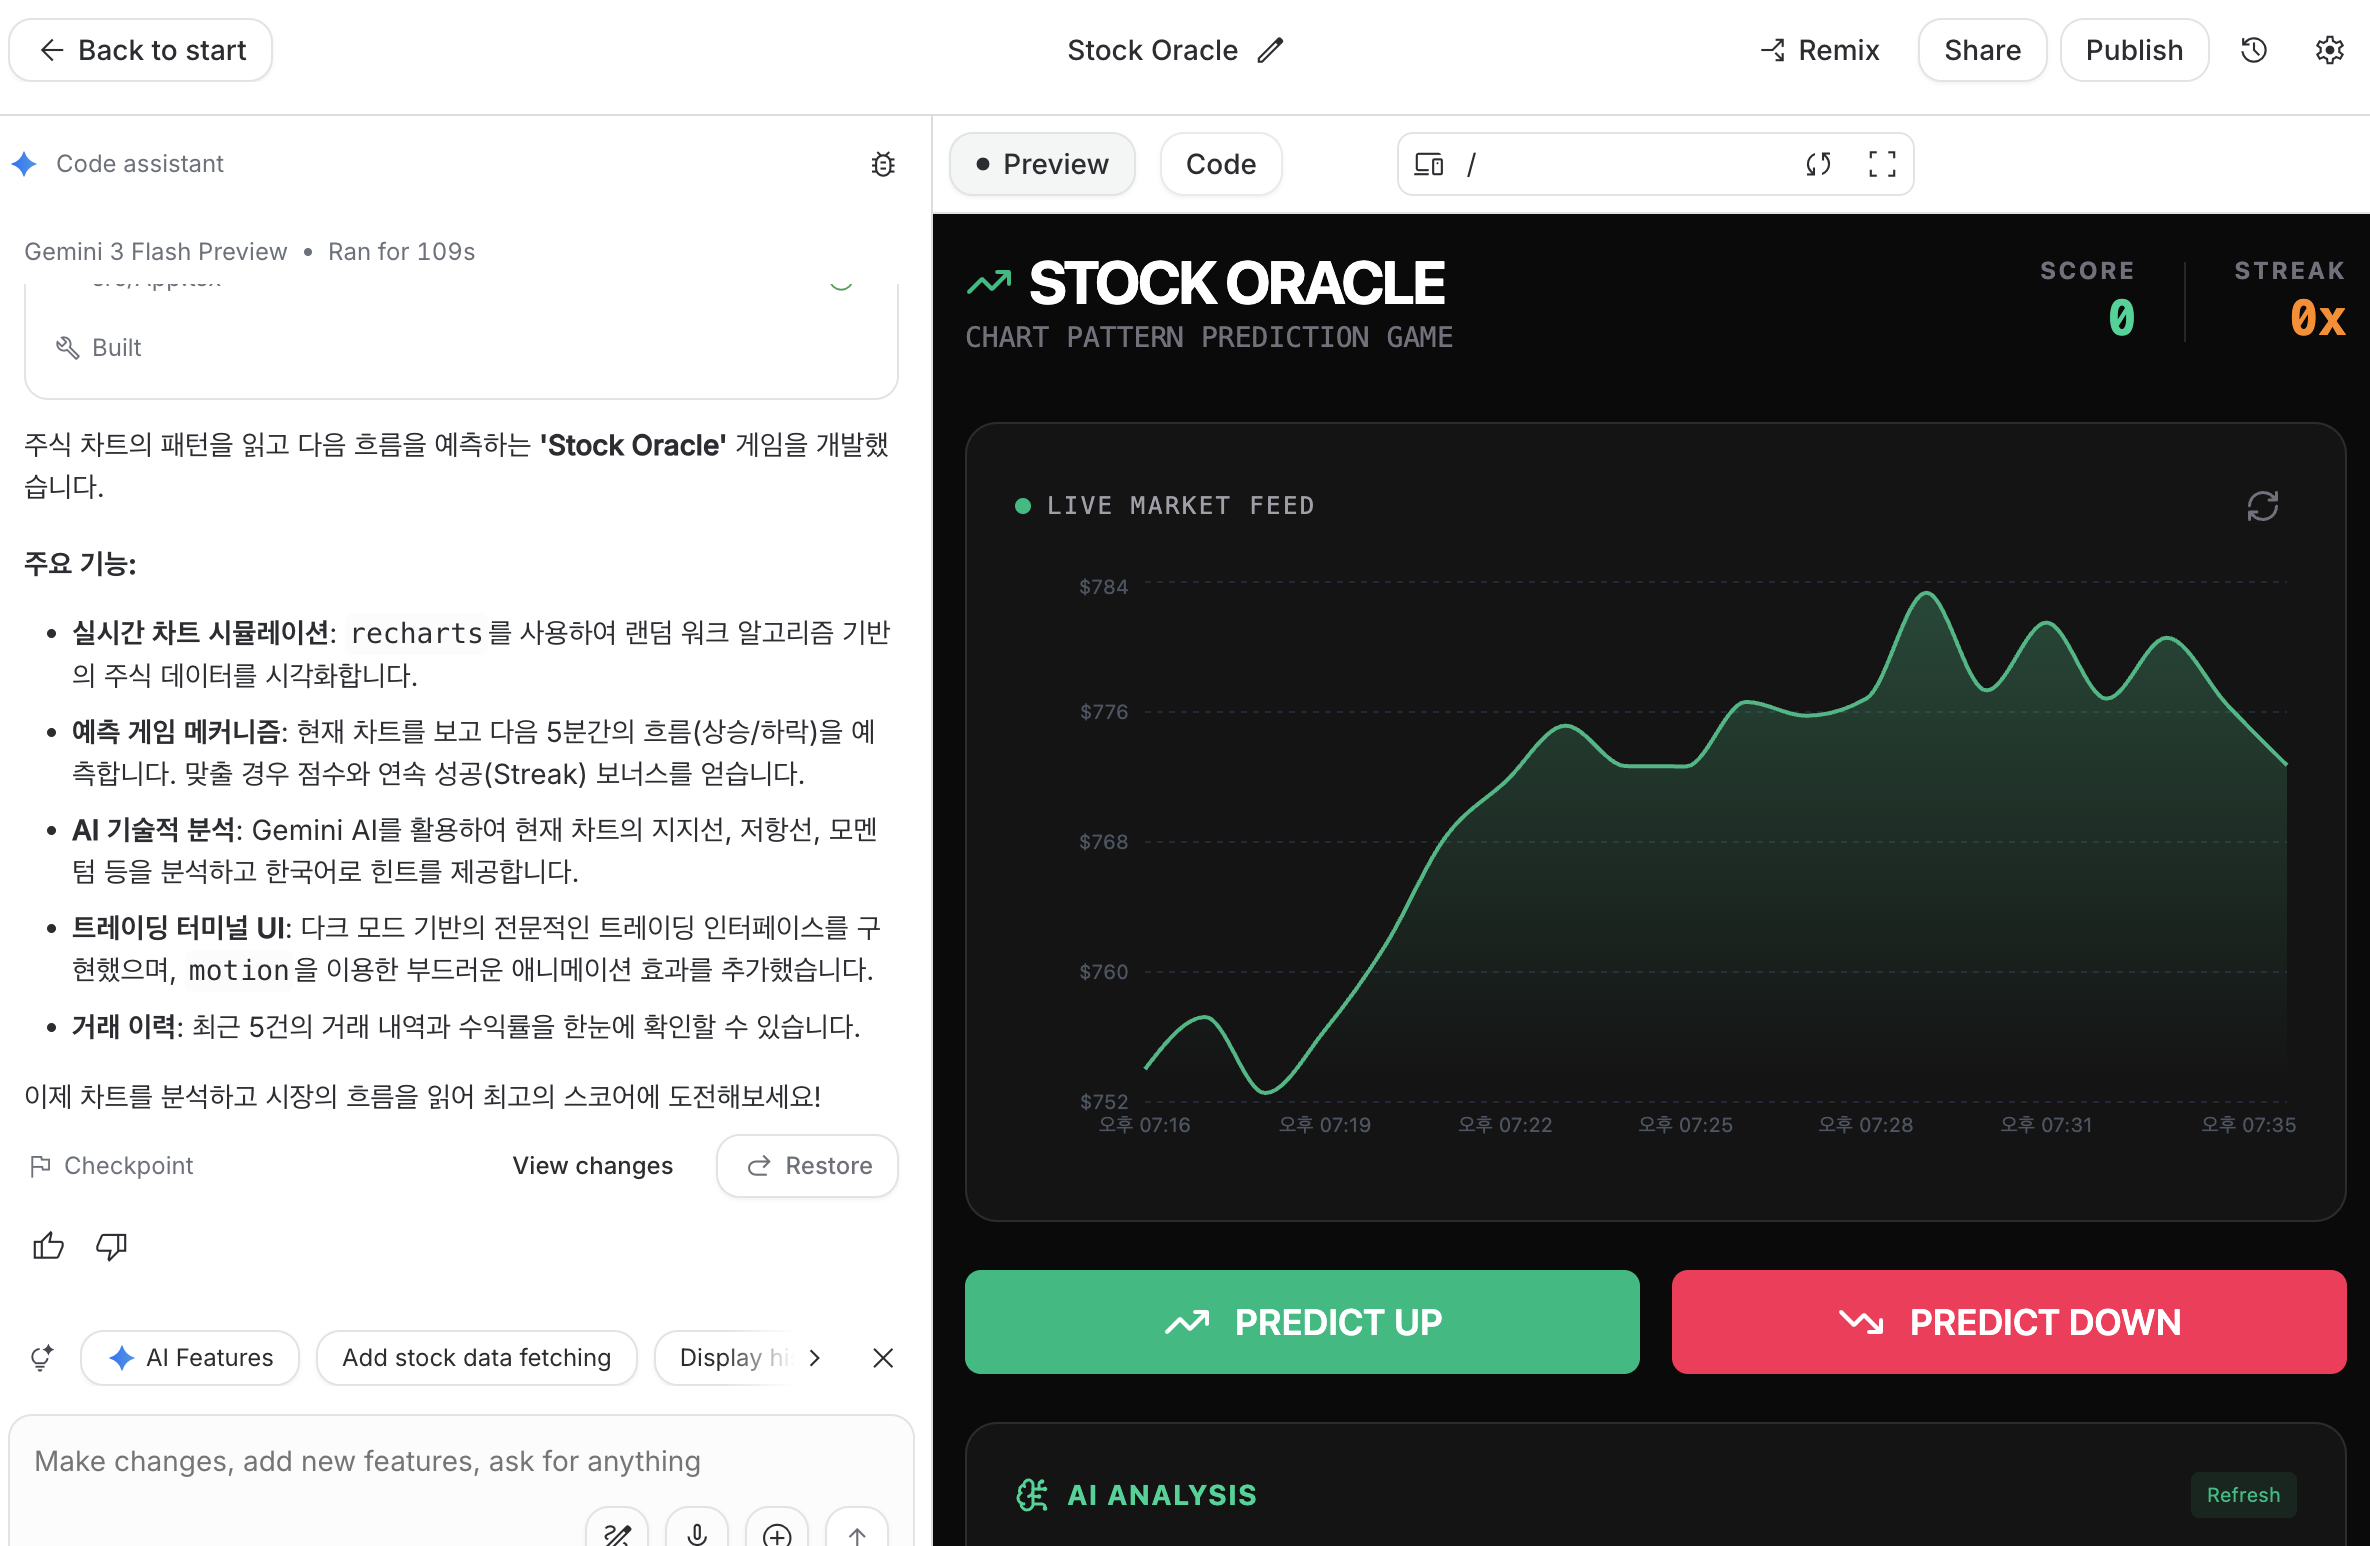Toggle device preview mode icon
The width and height of the screenshot is (2370, 1546).
click(x=1429, y=164)
